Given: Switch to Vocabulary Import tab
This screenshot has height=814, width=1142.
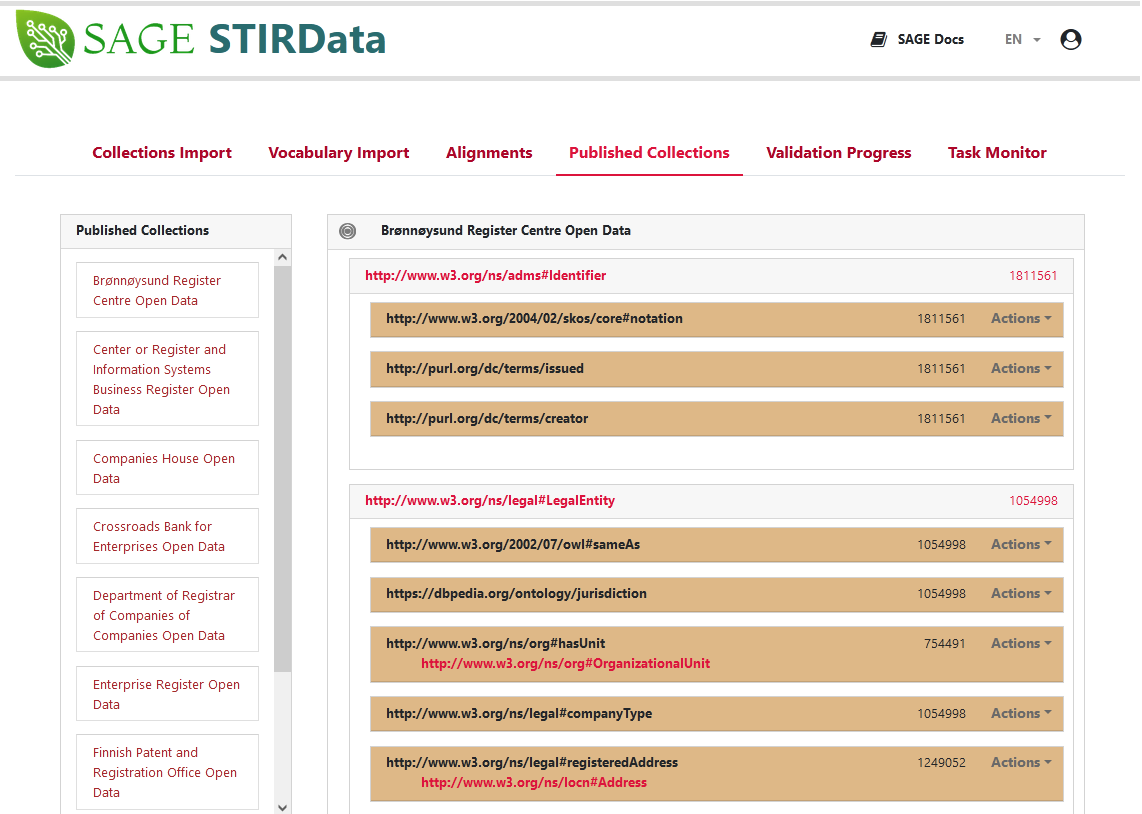Looking at the screenshot, I should (x=339, y=153).
